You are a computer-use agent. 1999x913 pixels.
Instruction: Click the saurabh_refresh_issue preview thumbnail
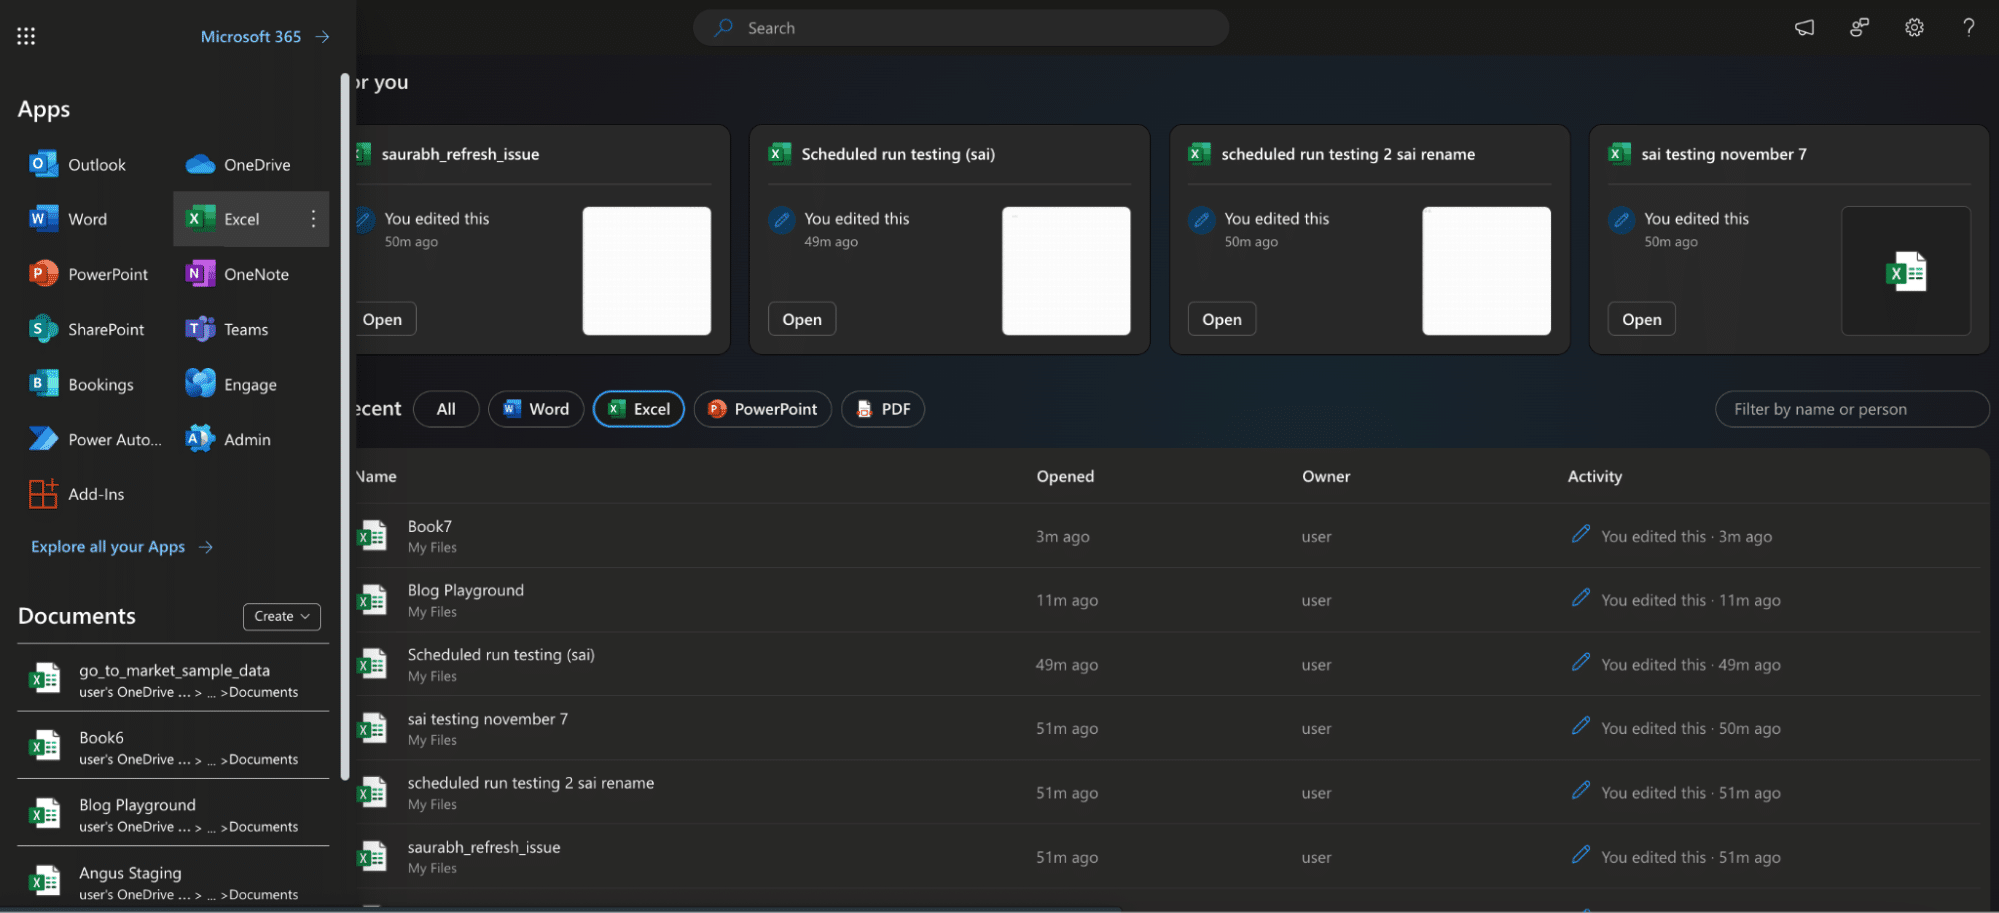click(647, 271)
